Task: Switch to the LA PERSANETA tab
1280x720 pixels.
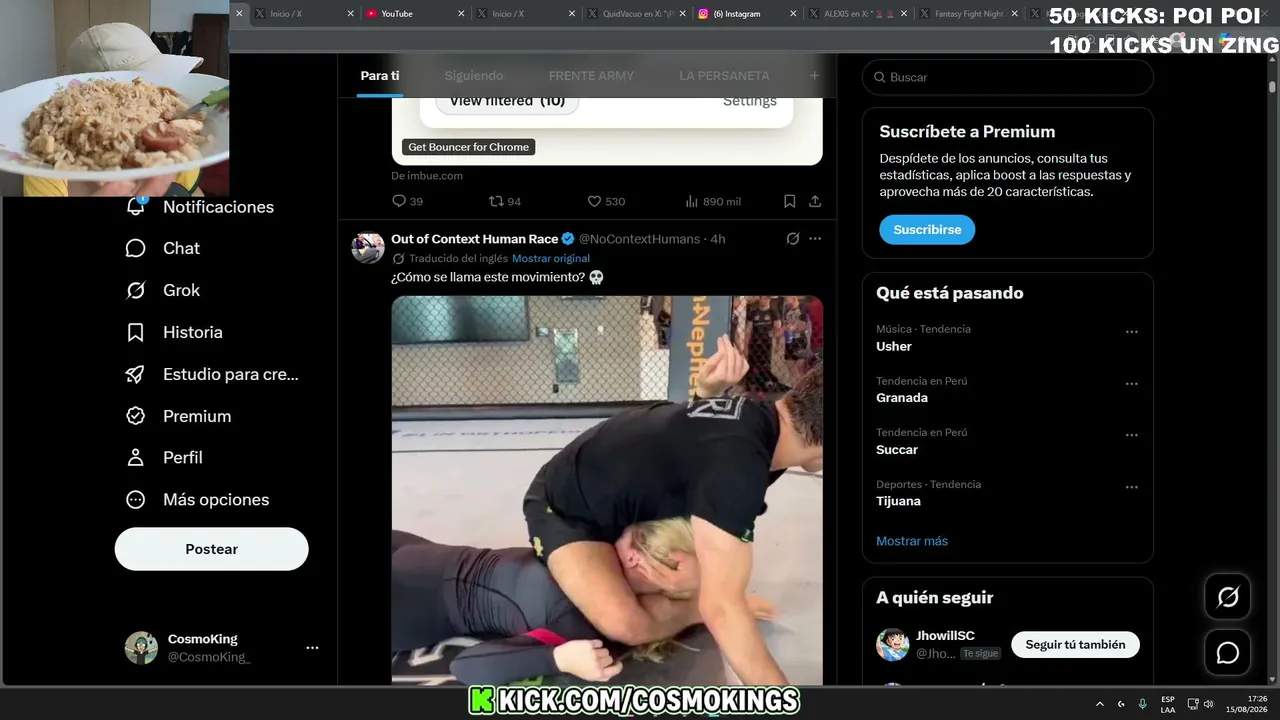Action: coord(724,76)
